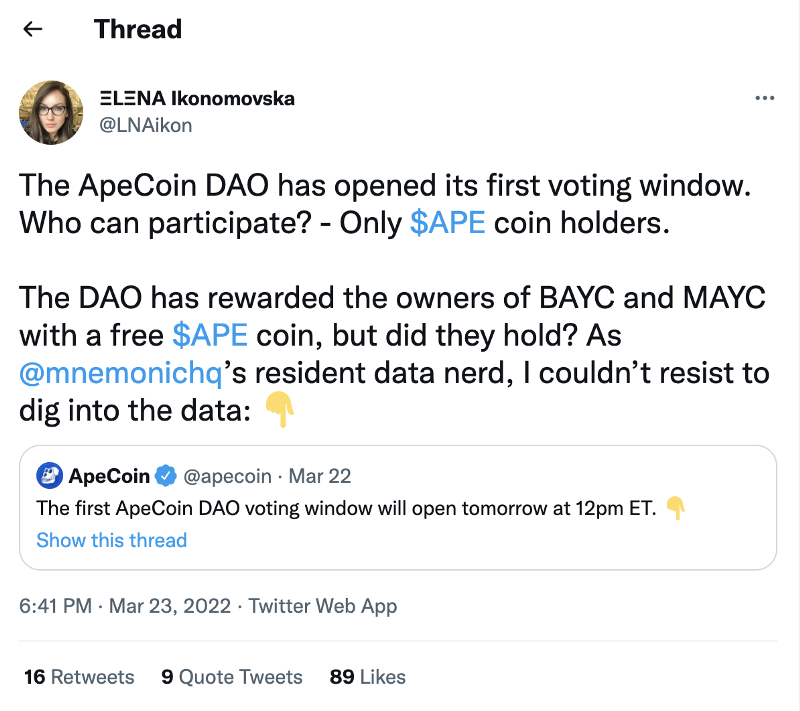The image size is (800, 711).
Task: Click the Twitter Web App source label
Action: [x=323, y=606]
